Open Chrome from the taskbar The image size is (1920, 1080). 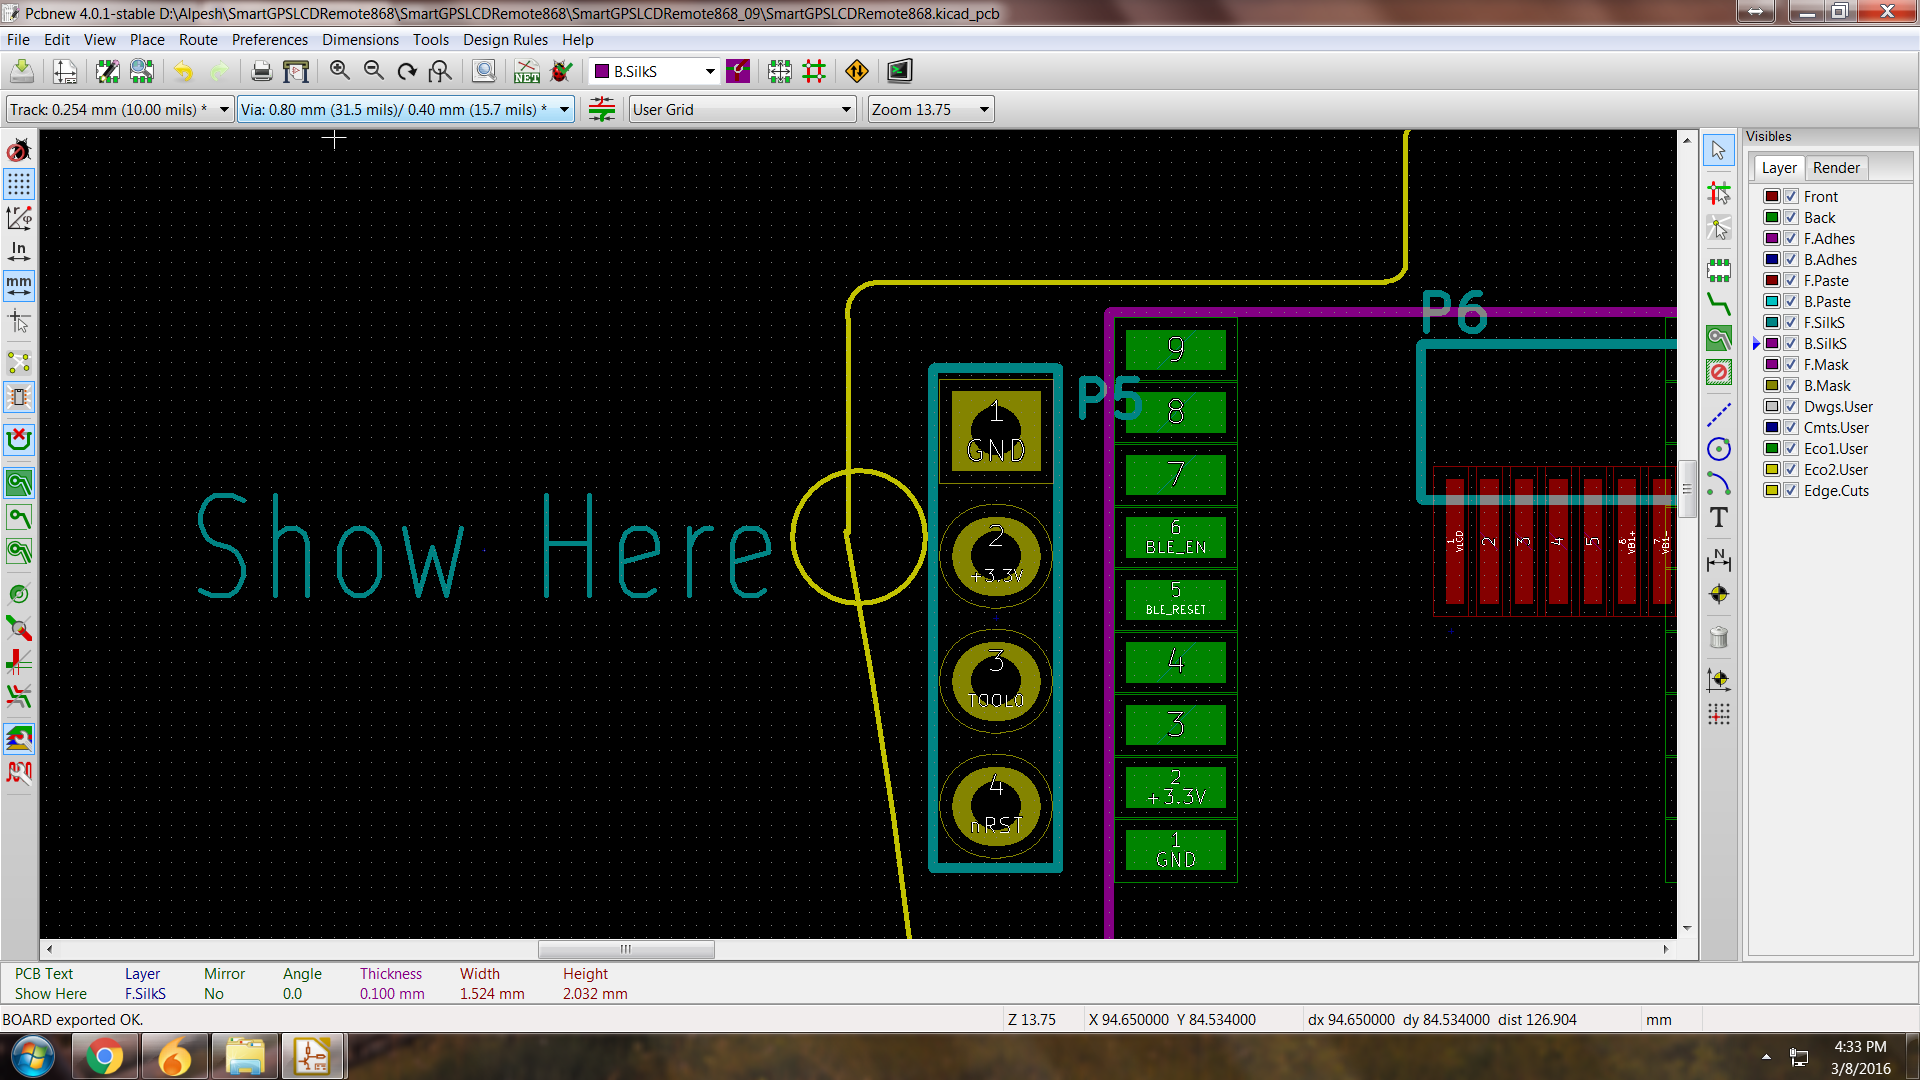pos(104,1056)
